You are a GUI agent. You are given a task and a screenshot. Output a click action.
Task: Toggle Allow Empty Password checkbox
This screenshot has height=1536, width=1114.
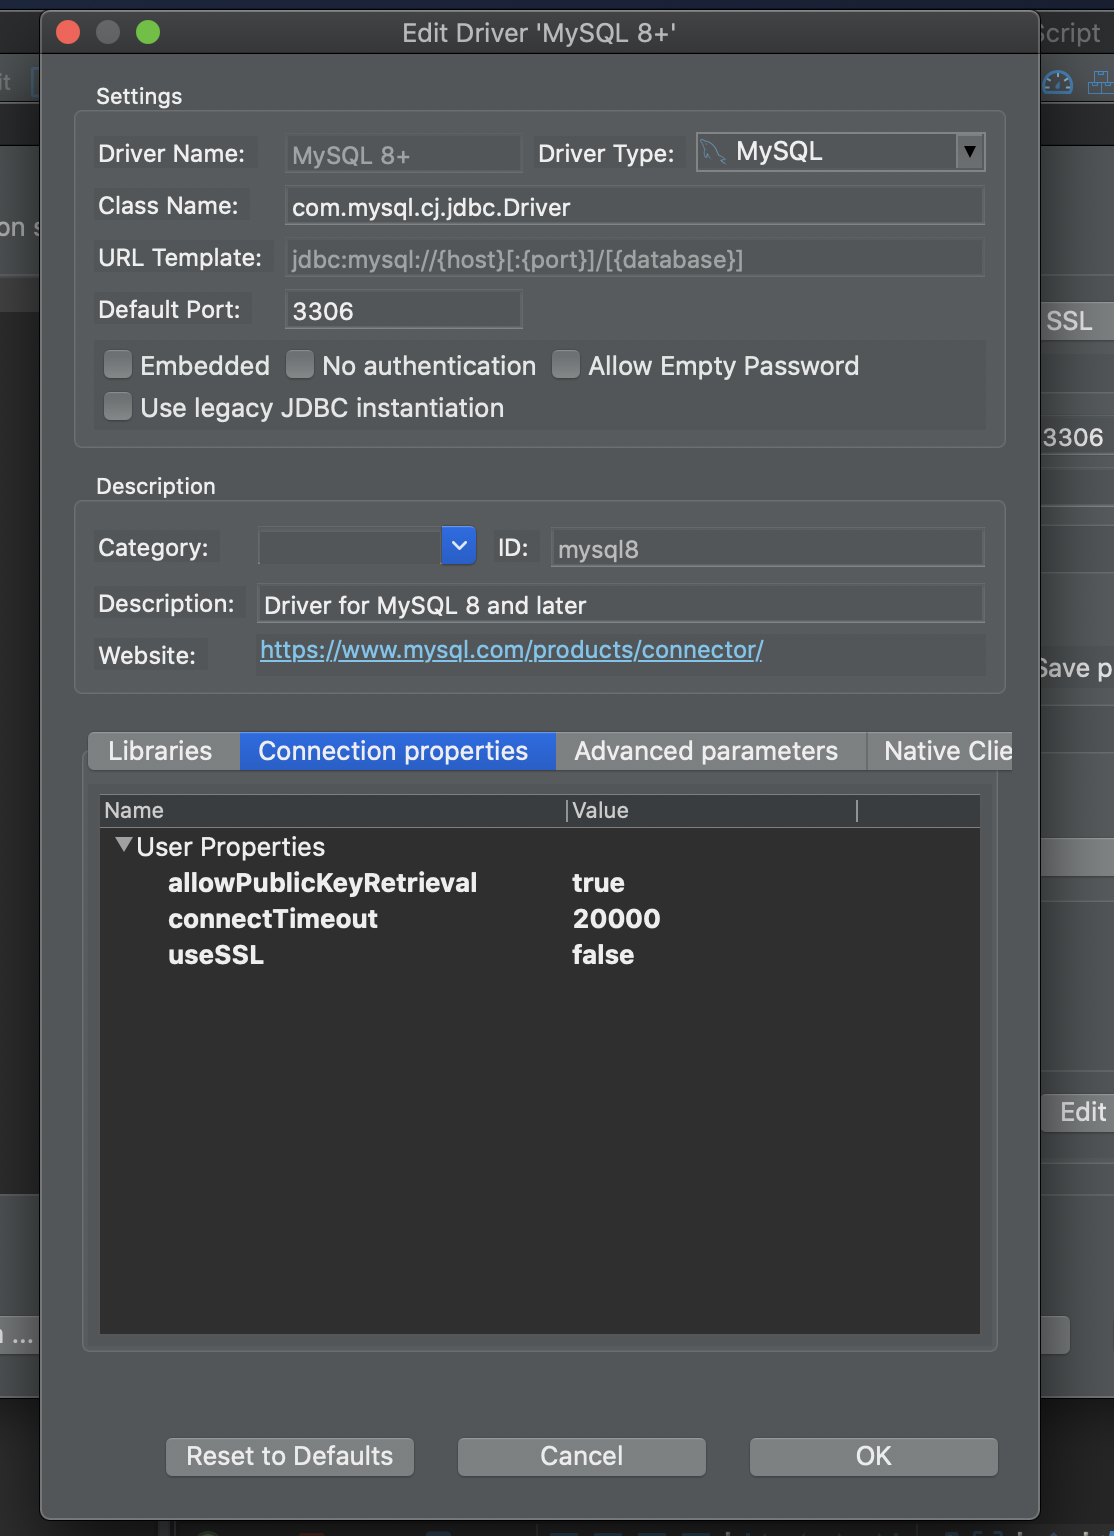(x=566, y=365)
